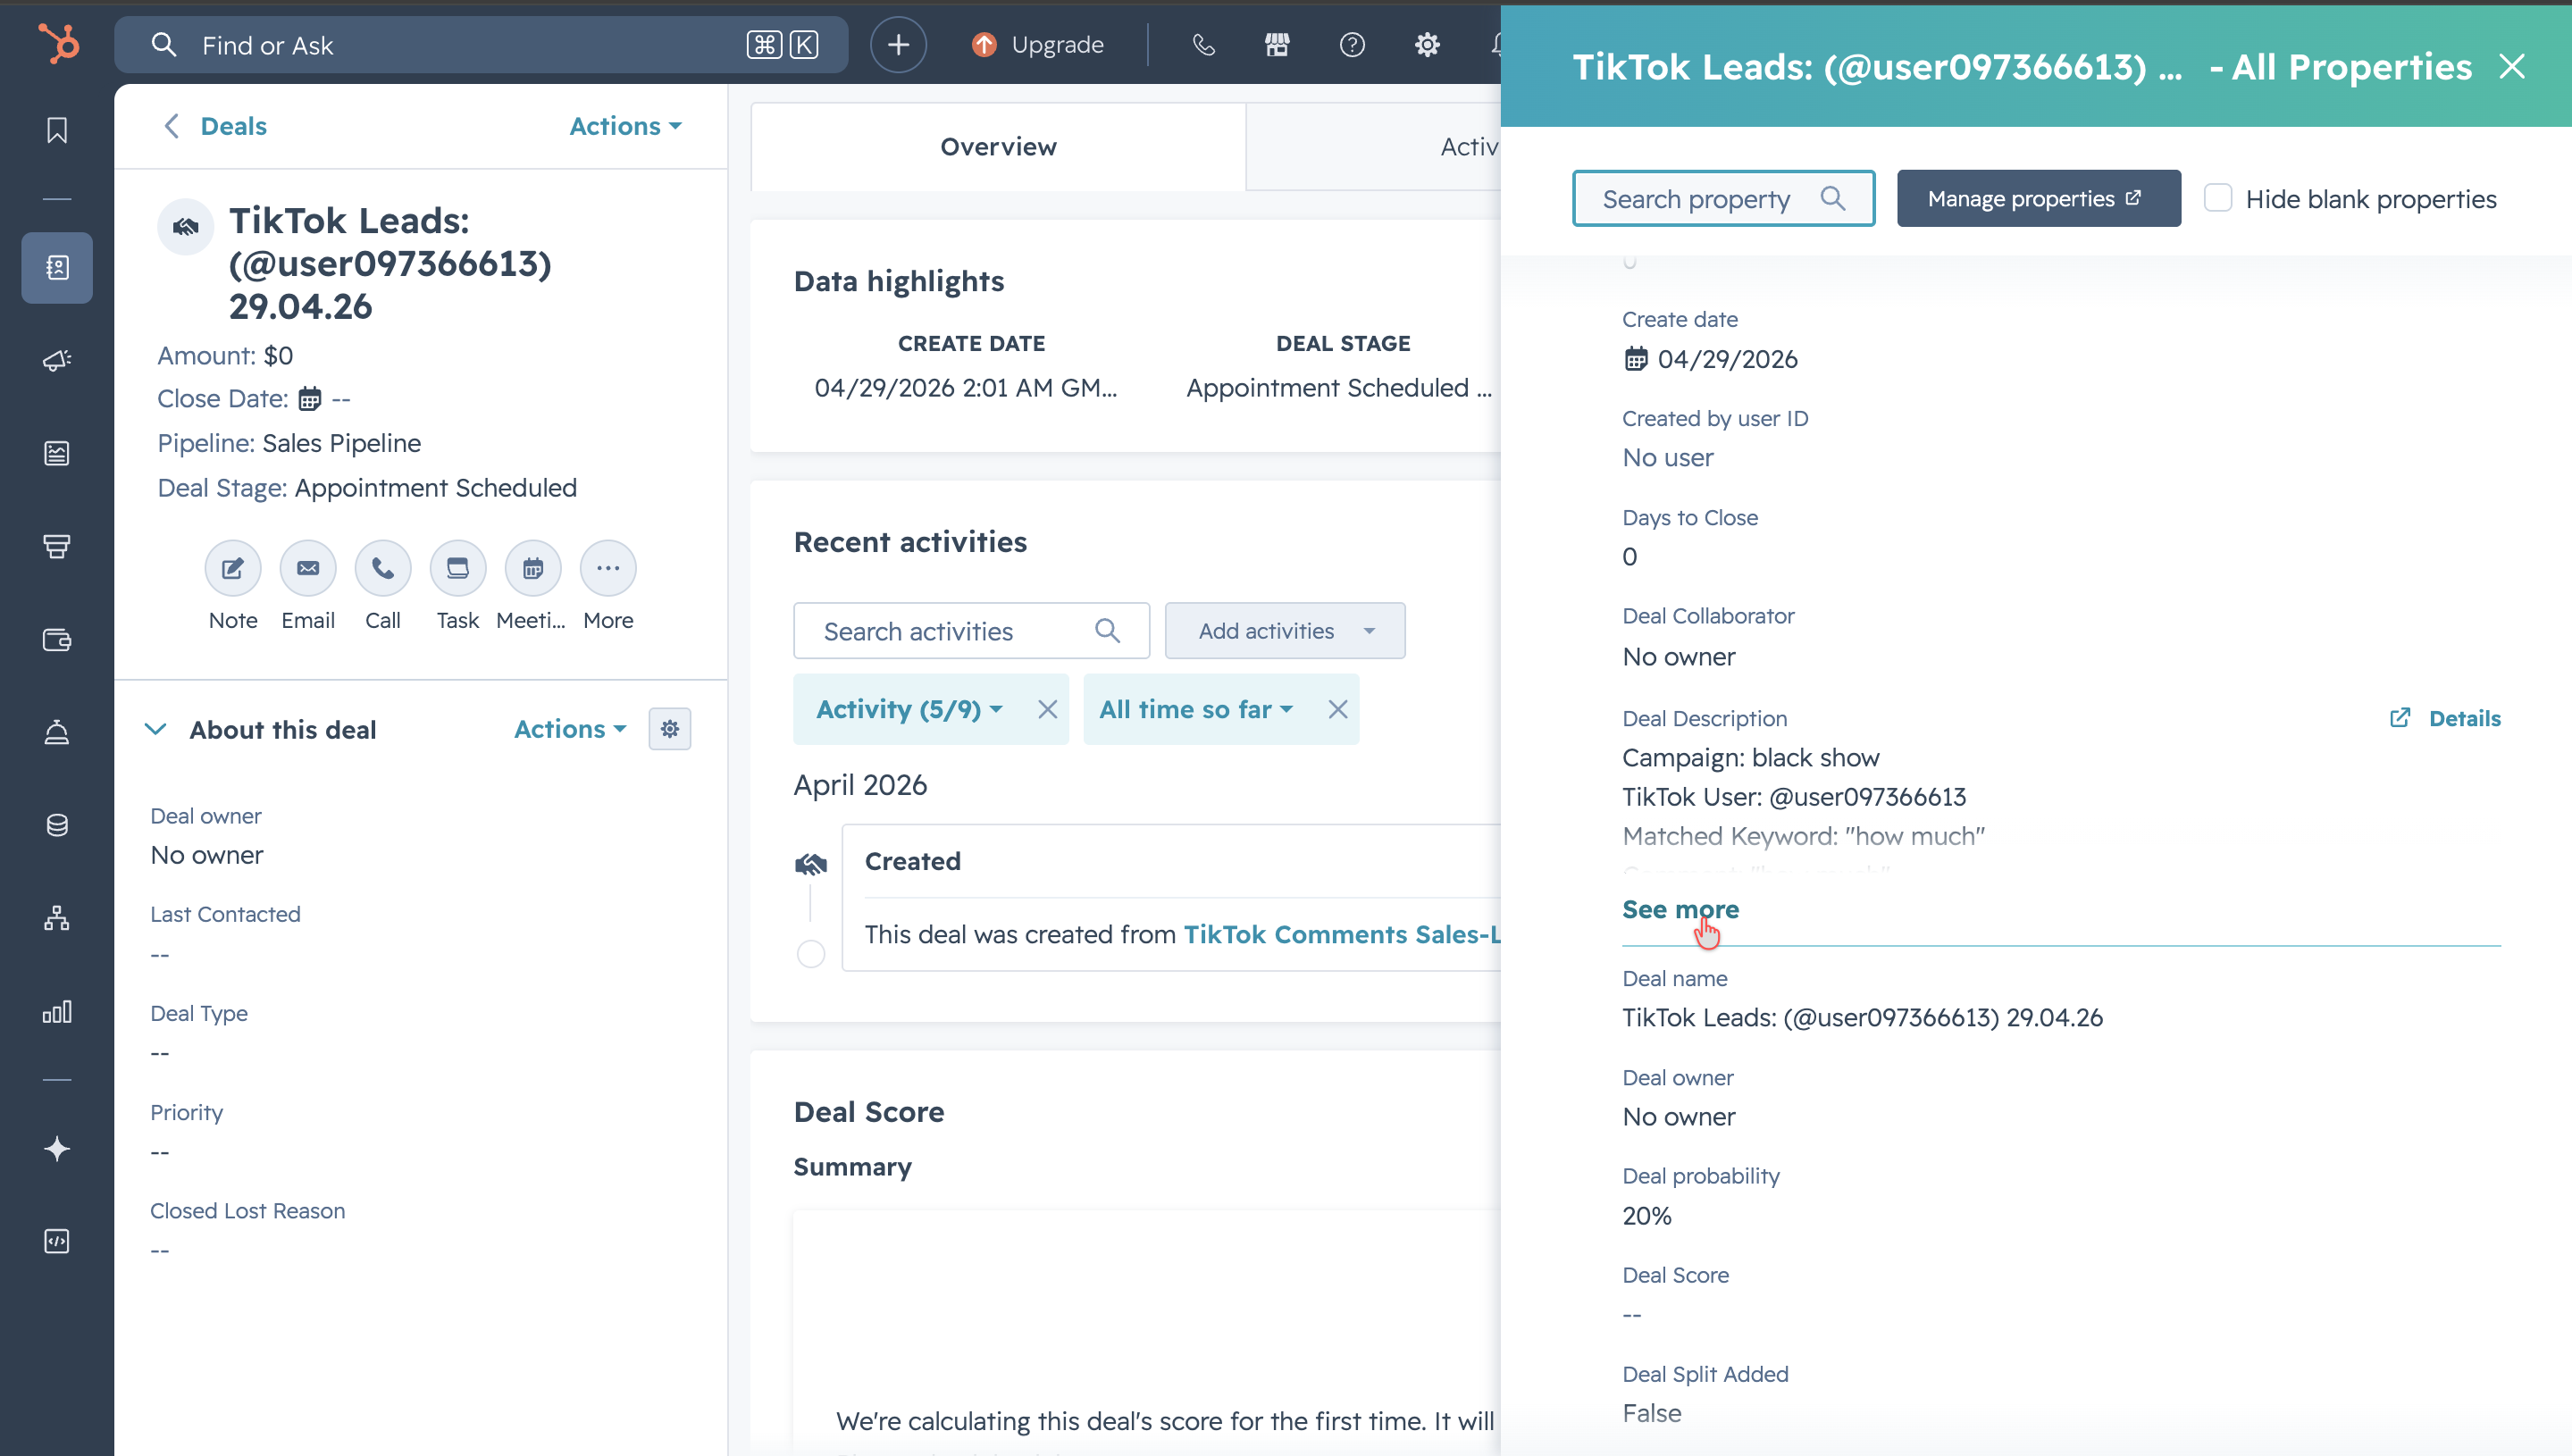The width and height of the screenshot is (2572, 1456).
Task: Open the Service bell sidebar icon
Action: click(57, 733)
